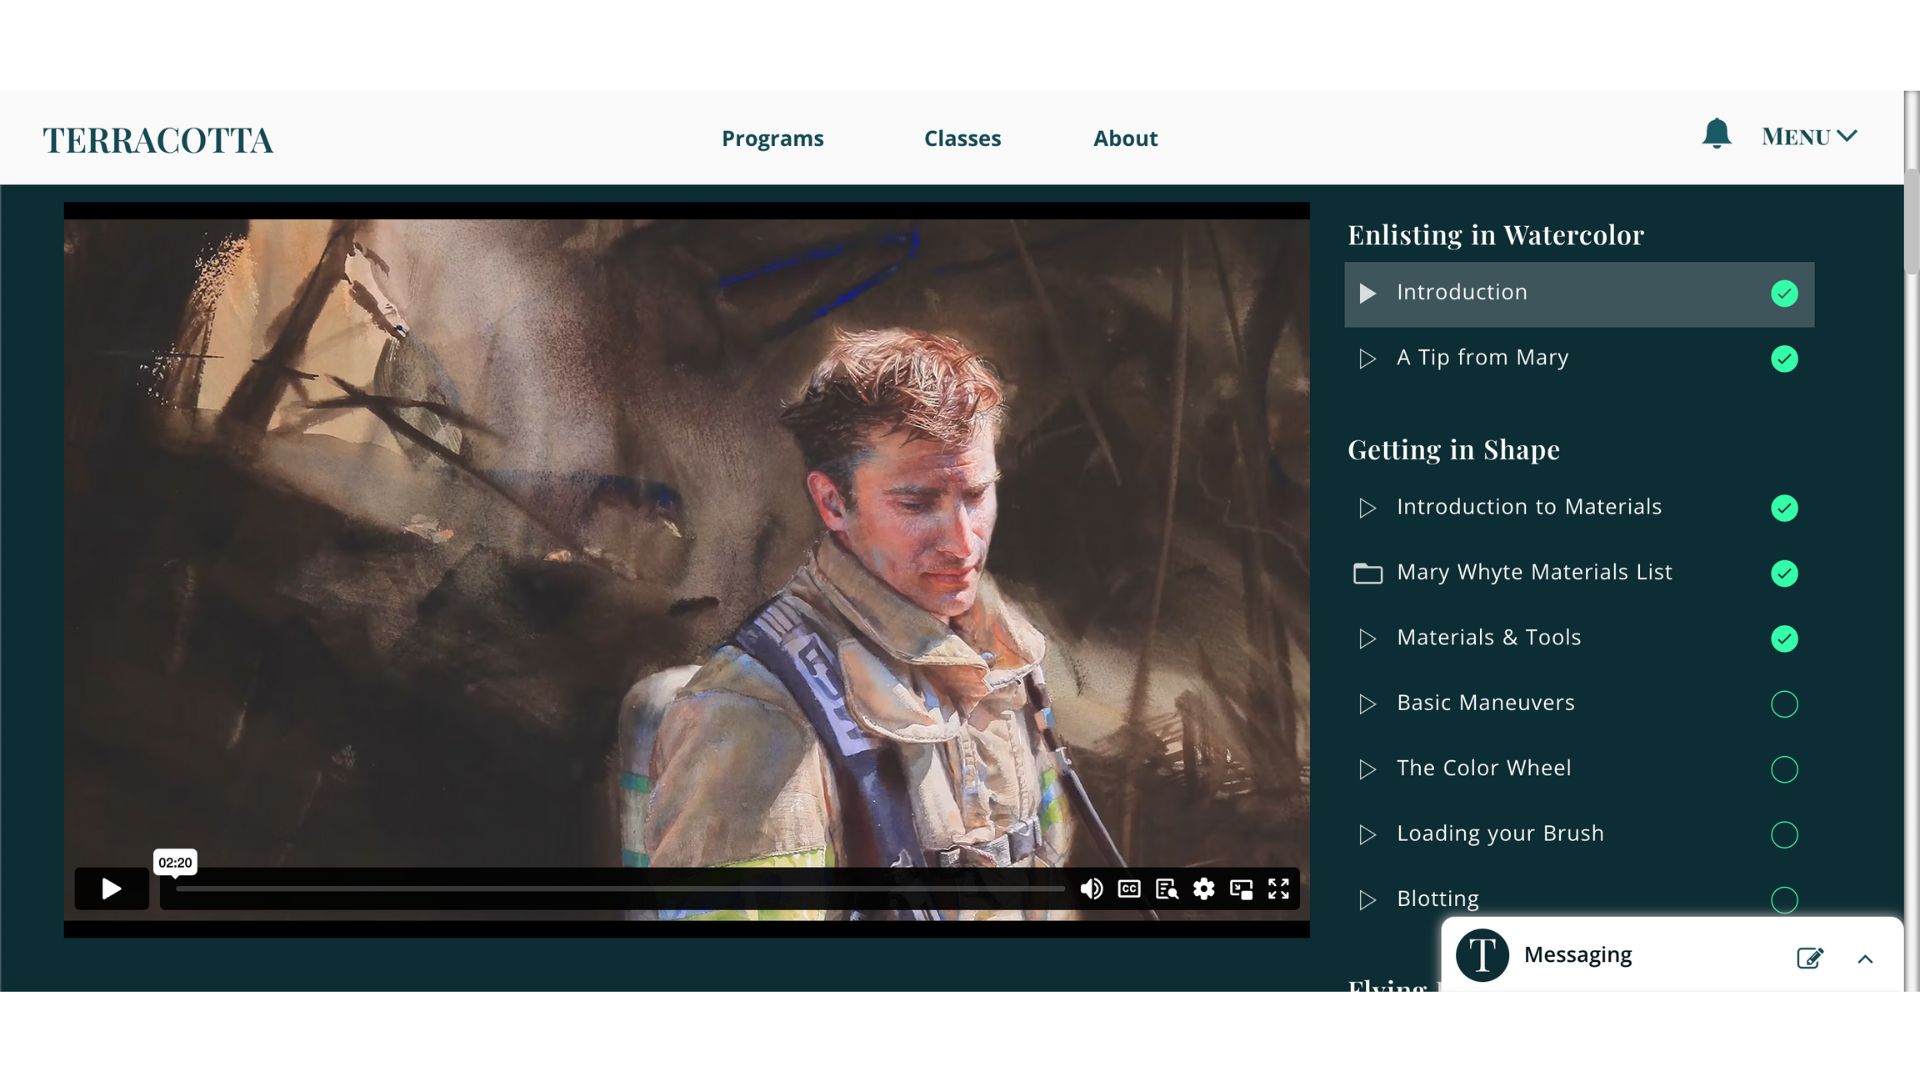This screenshot has height=1080, width=1920.
Task: Go to Classes page
Action: click(x=962, y=138)
